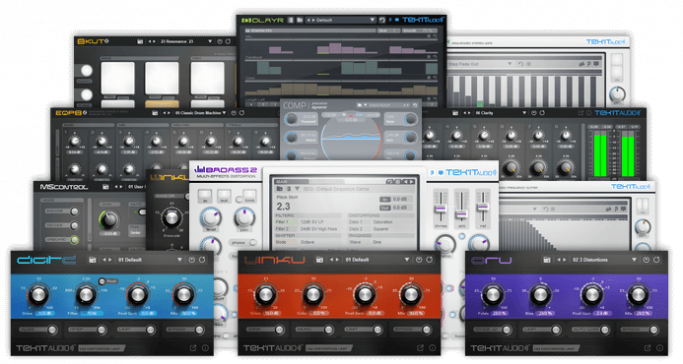Go to next preset in orange Winku plugin
The width and height of the screenshot is (683, 364).
coord(337,260)
